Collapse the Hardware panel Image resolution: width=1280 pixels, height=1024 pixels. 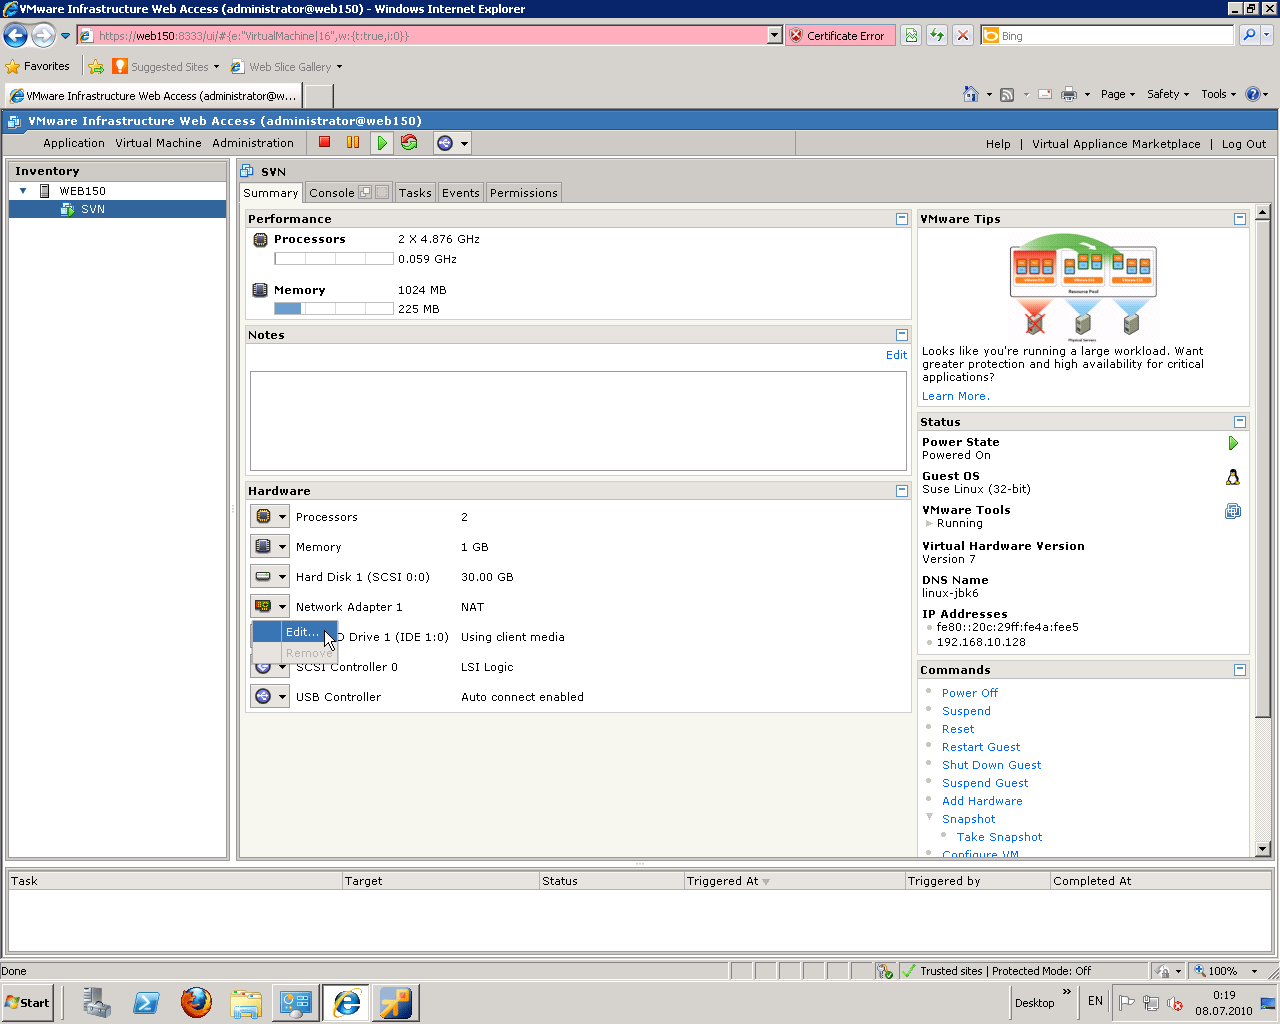(902, 491)
